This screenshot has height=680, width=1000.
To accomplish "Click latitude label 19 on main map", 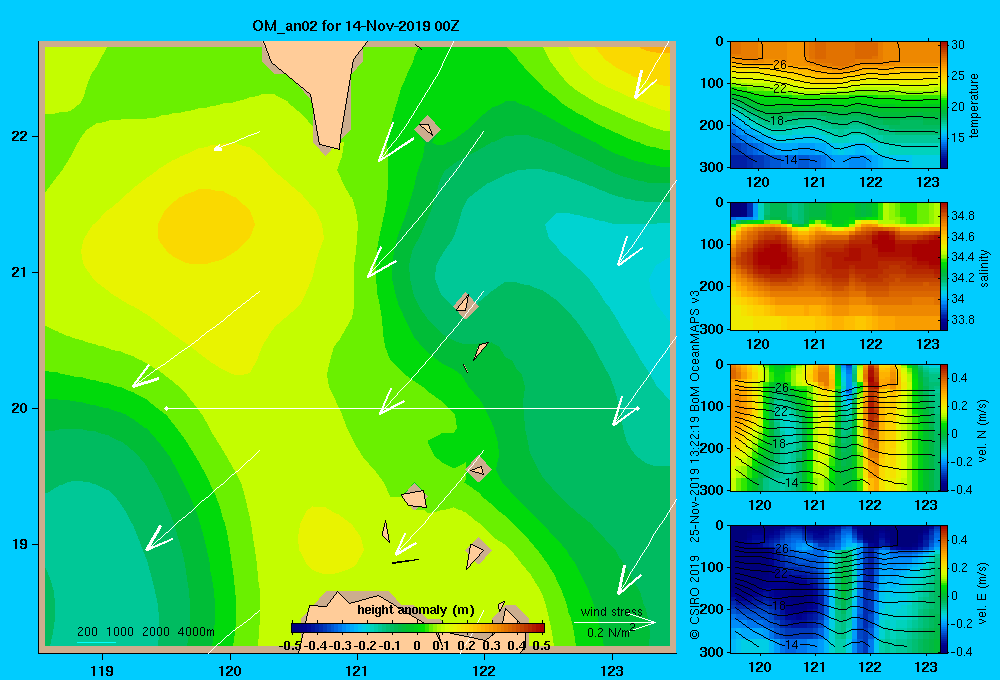I will point(20,544).
